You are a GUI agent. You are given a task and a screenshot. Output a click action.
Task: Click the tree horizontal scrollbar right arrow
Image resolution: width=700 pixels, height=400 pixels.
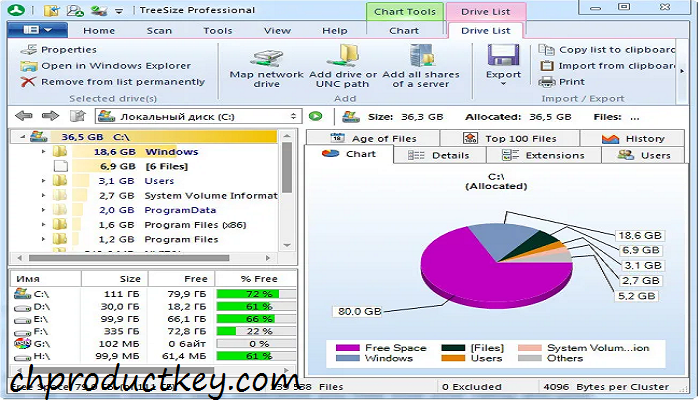(x=268, y=258)
